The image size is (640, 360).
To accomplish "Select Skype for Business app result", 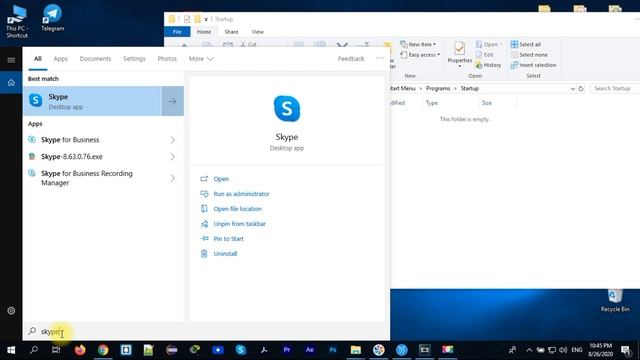I will point(70,140).
